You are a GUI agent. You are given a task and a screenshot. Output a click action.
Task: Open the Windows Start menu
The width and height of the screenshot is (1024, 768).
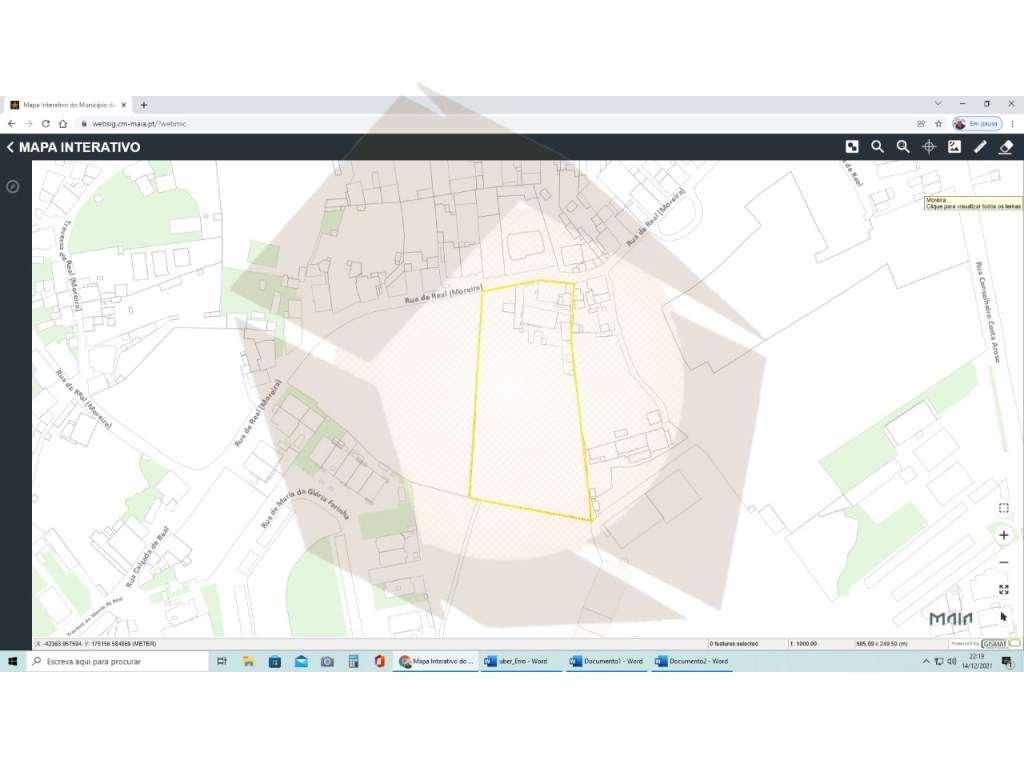coord(12,662)
